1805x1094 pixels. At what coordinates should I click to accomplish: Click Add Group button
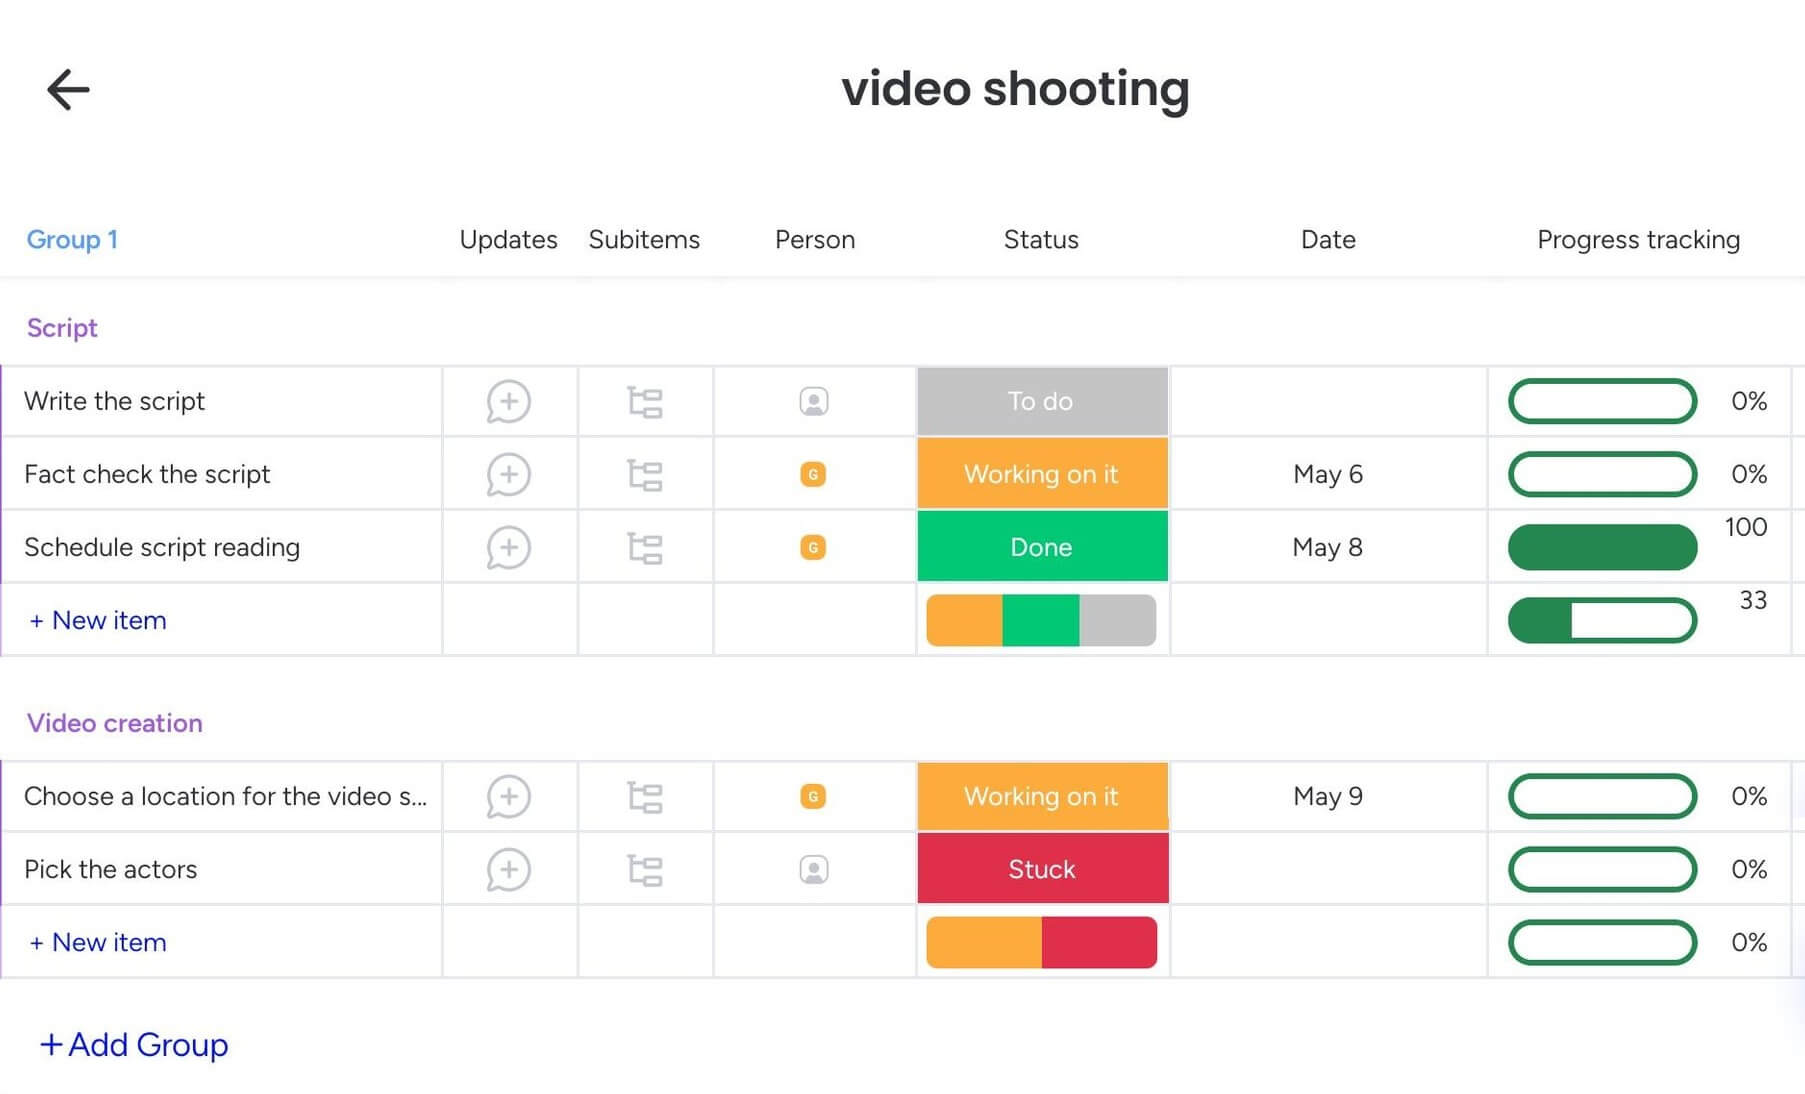(134, 1045)
